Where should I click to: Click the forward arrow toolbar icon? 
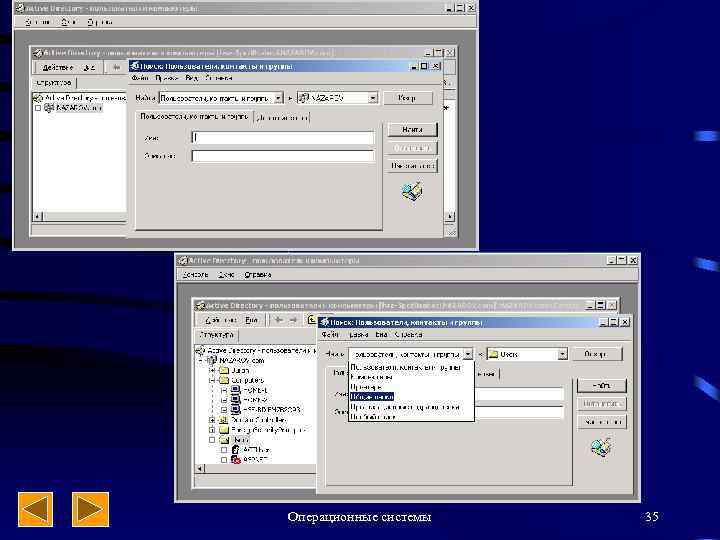click(x=293, y=320)
